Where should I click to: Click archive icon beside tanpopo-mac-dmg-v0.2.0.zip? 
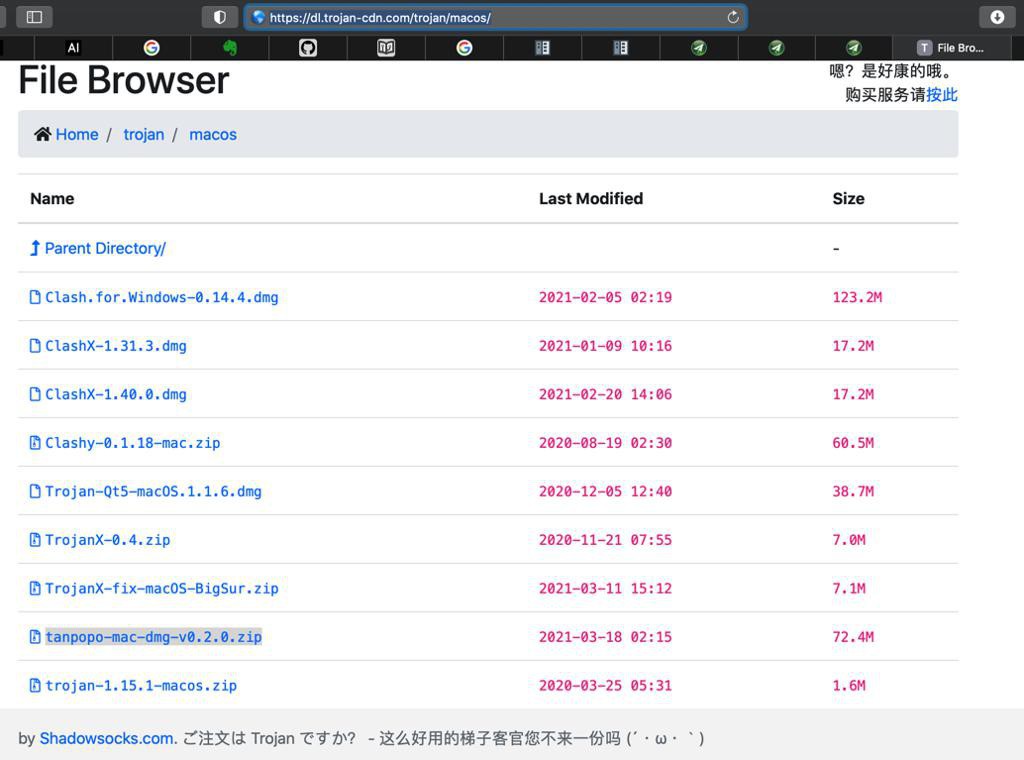click(x=35, y=637)
